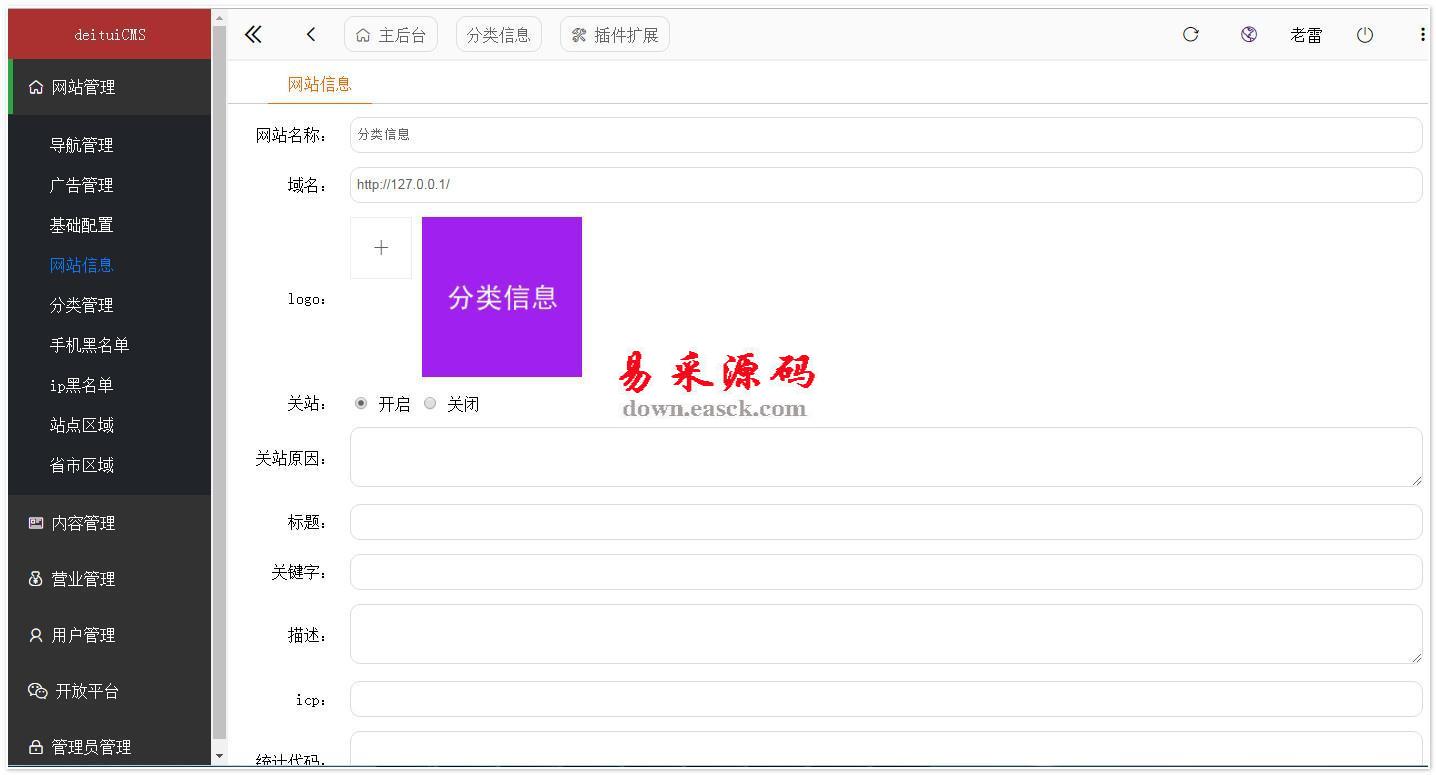Image resolution: width=1436 pixels, height=775 pixels.
Task: Click the 管理员管理 lock icon in sidebar
Action: pyautogui.click(x=36, y=746)
